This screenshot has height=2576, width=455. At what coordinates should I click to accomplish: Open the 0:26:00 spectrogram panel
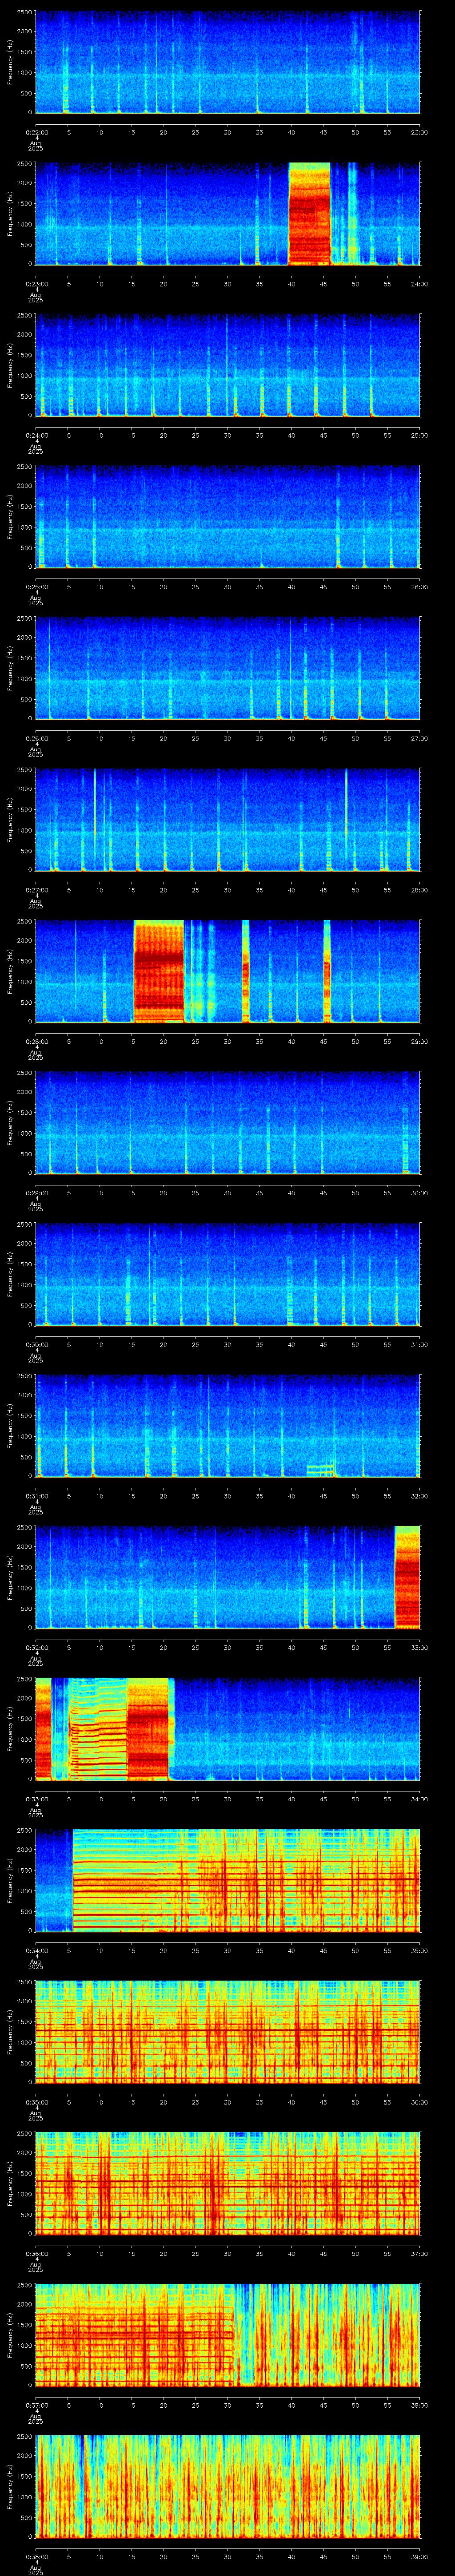point(228,668)
